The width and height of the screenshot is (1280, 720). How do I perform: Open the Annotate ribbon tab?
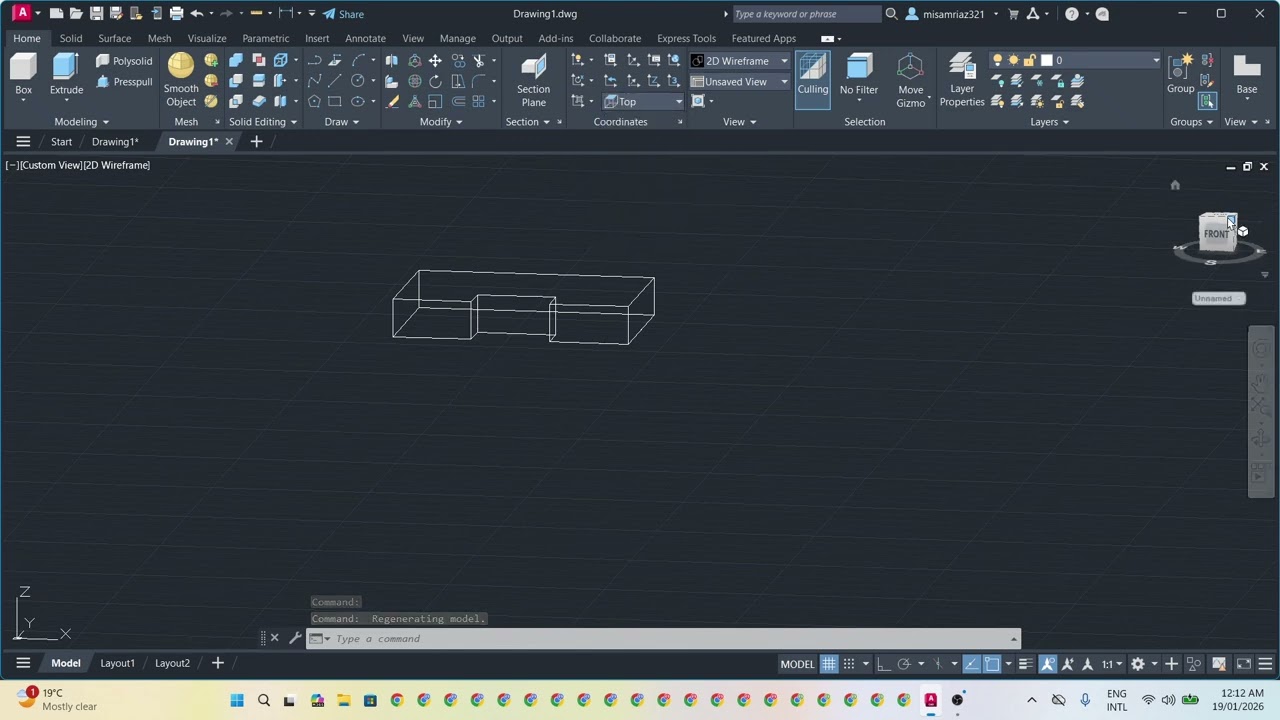(x=365, y=38)
